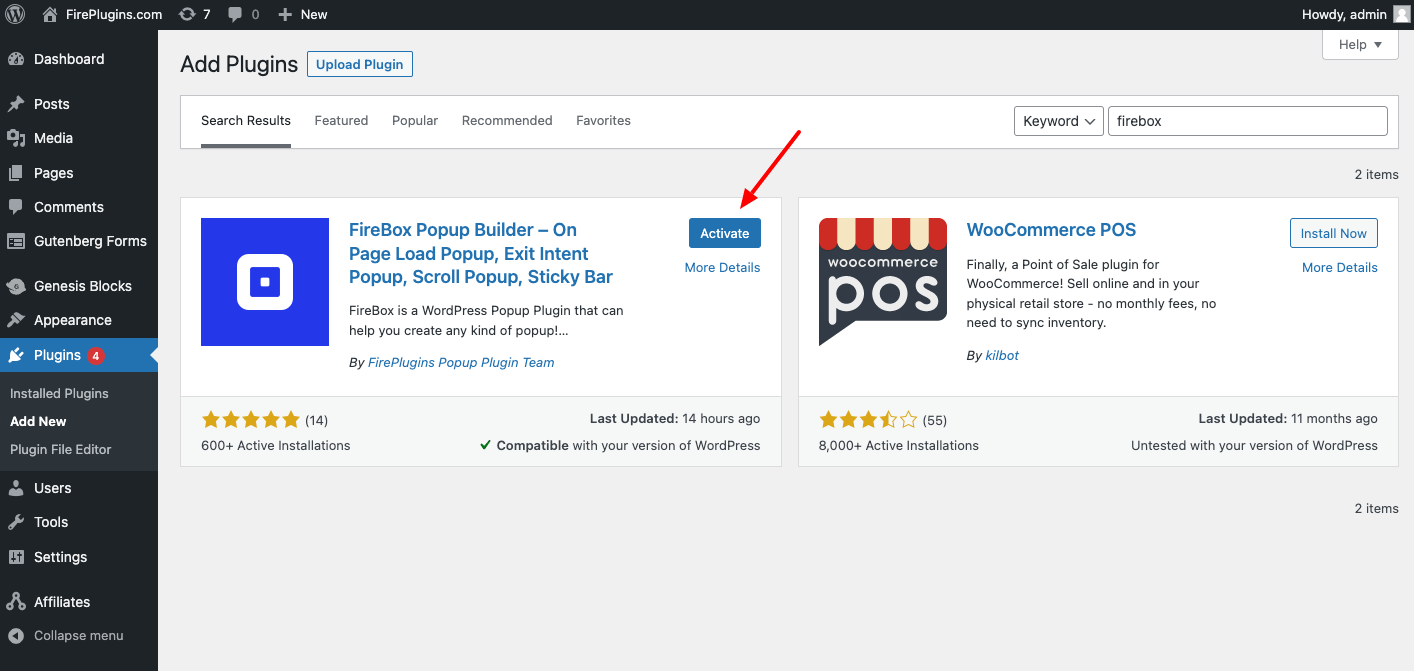Open the Gutenberg Forms menu label
Screen dimensions: 1414x671
[x=90, y=241]
